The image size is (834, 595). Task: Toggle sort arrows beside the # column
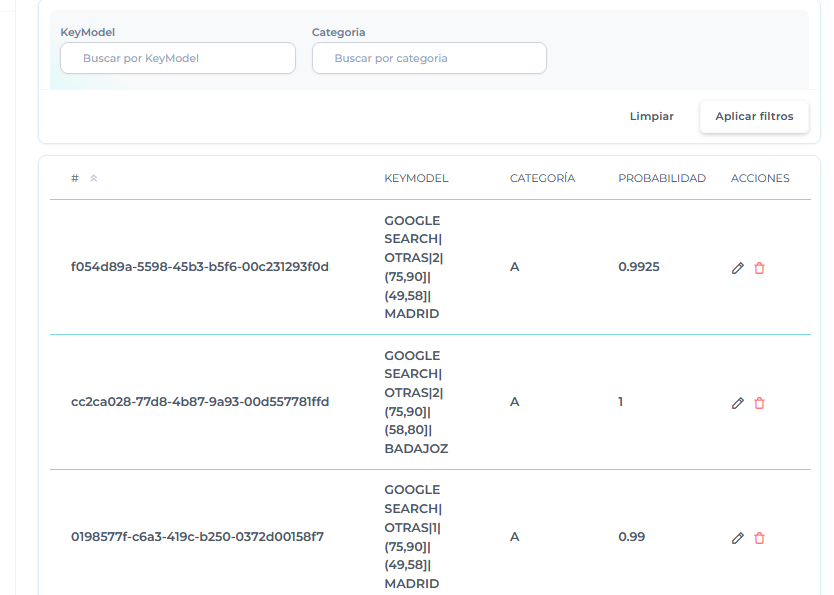[93, 179]
